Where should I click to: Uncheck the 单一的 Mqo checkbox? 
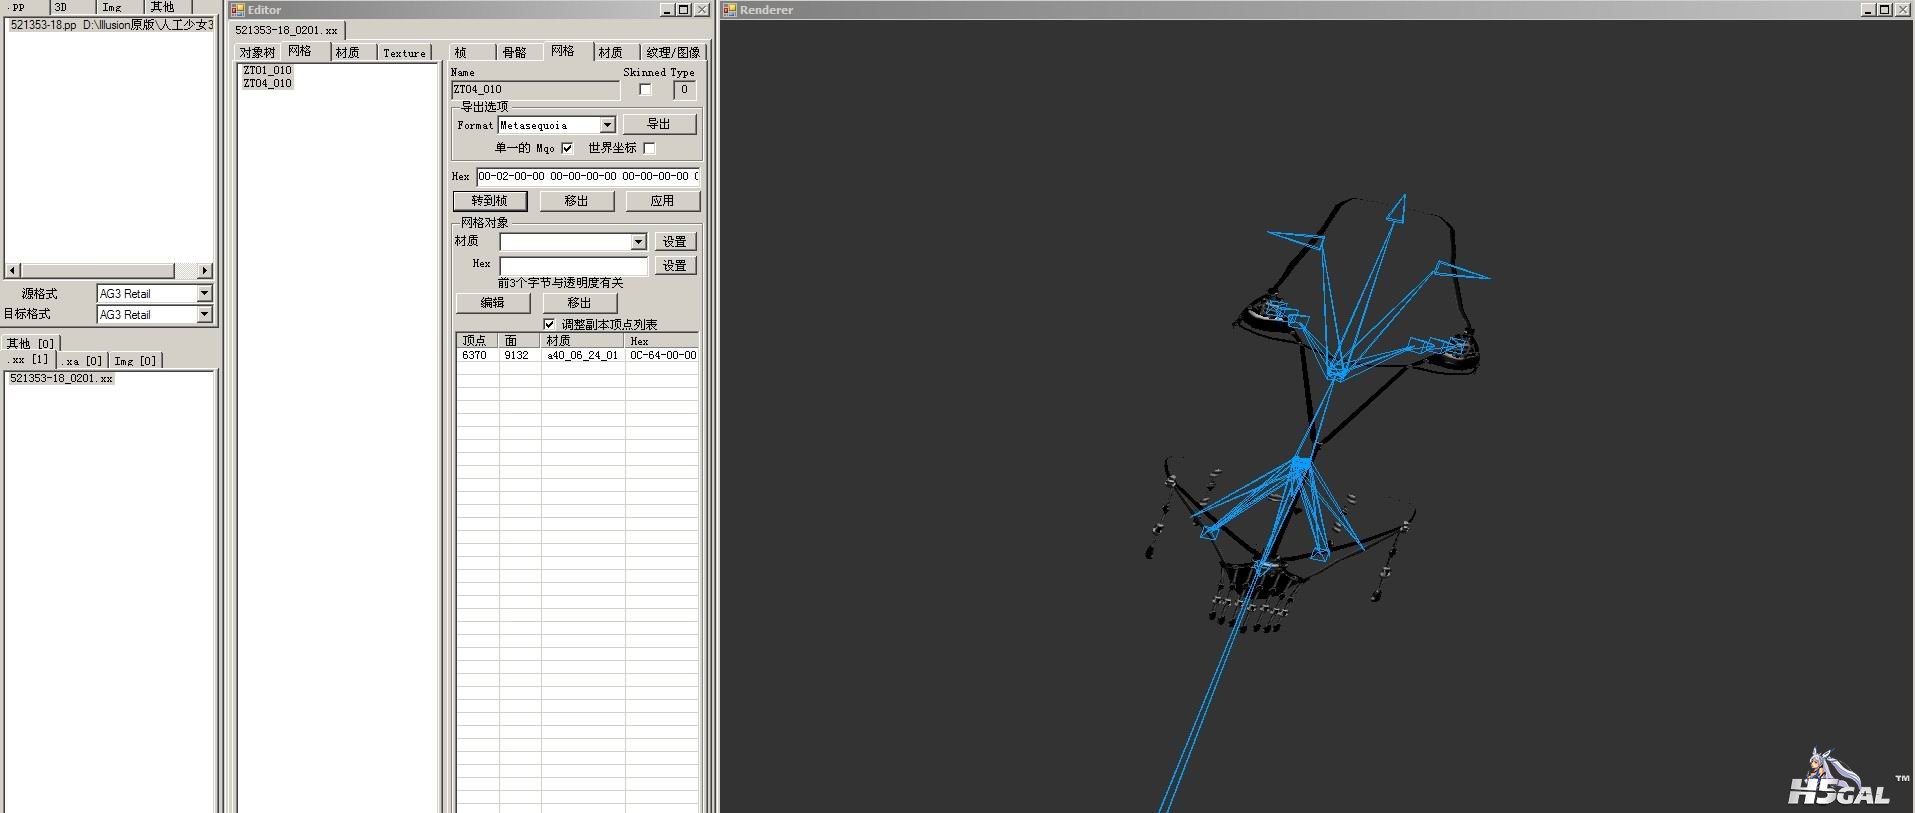pyautogui.click(x=567, y=148)
